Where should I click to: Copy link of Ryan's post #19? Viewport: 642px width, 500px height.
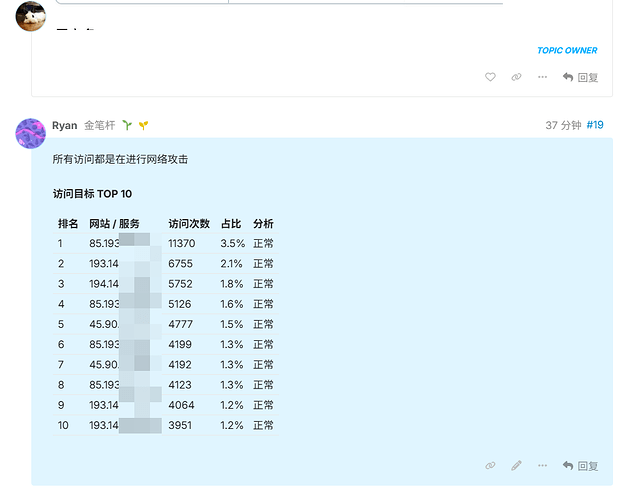(490, 466)
